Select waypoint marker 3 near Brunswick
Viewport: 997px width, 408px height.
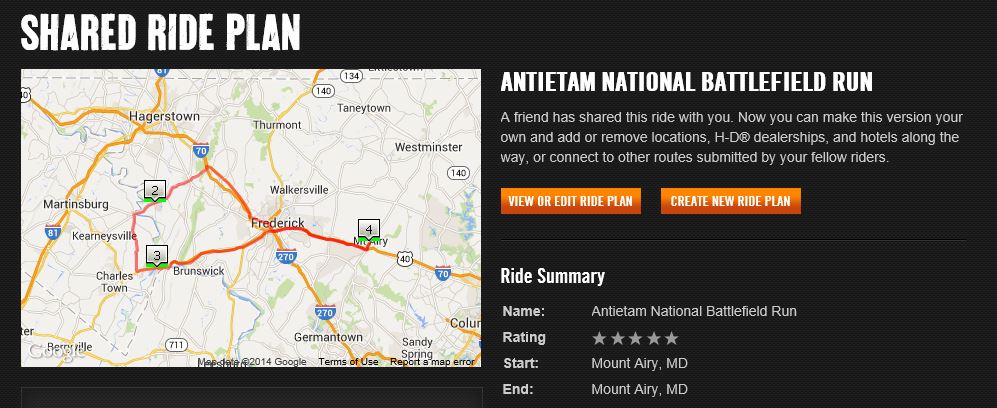pos(157,256)
